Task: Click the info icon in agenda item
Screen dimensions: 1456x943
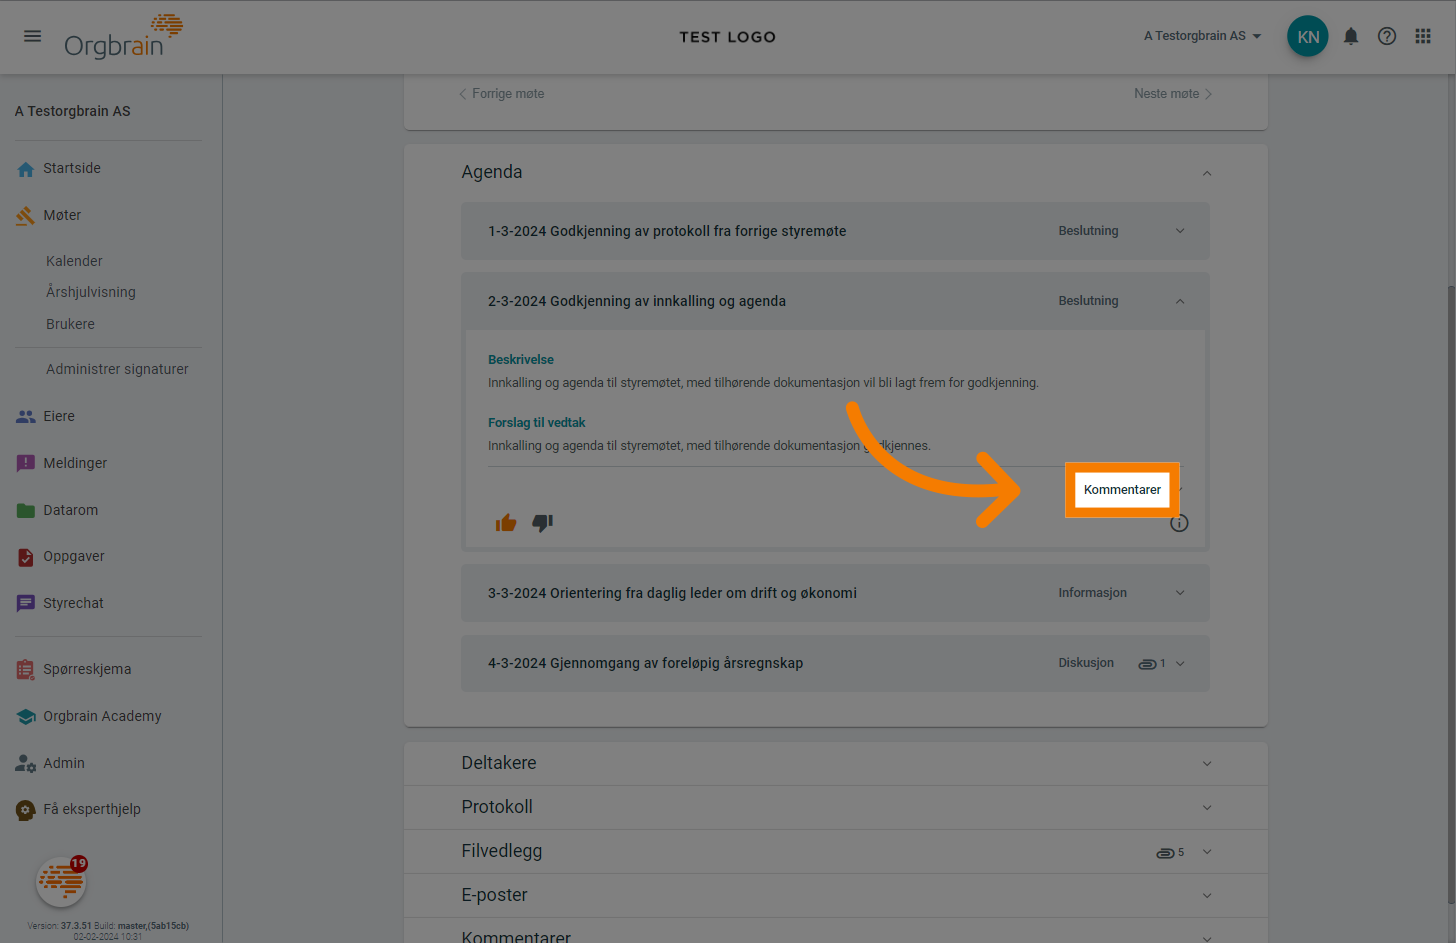Action: tap(1179, 523)
